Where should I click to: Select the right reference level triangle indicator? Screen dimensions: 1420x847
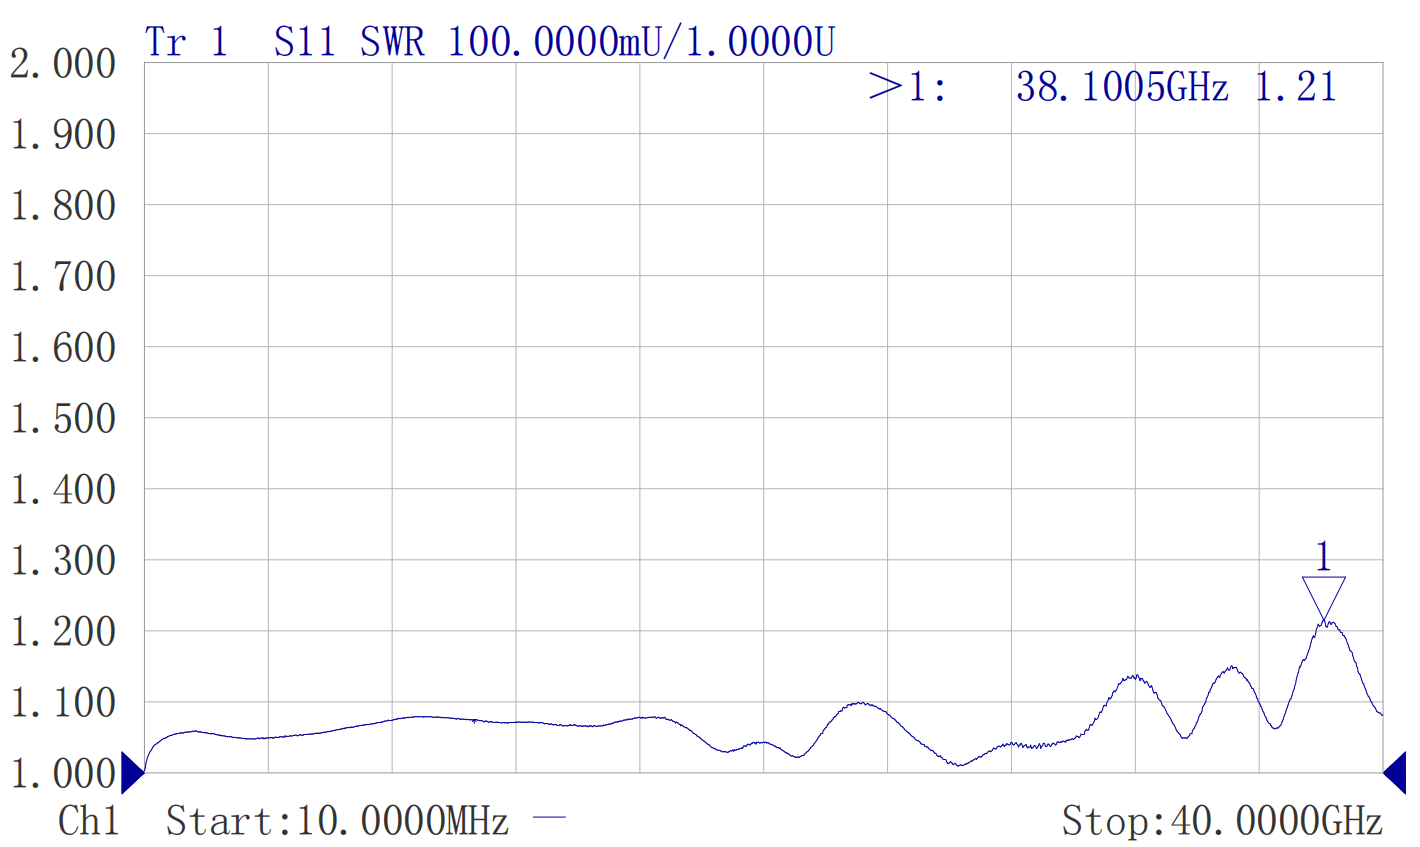(x=1395, y=773)
